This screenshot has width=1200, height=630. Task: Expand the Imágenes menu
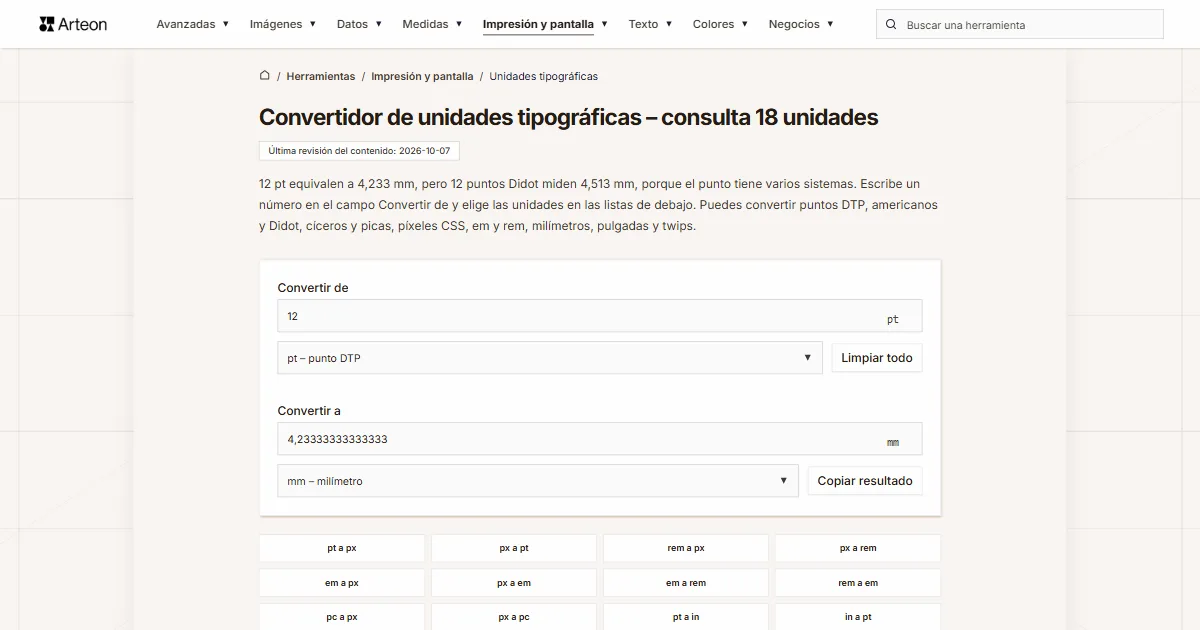[x=283, y=24]
